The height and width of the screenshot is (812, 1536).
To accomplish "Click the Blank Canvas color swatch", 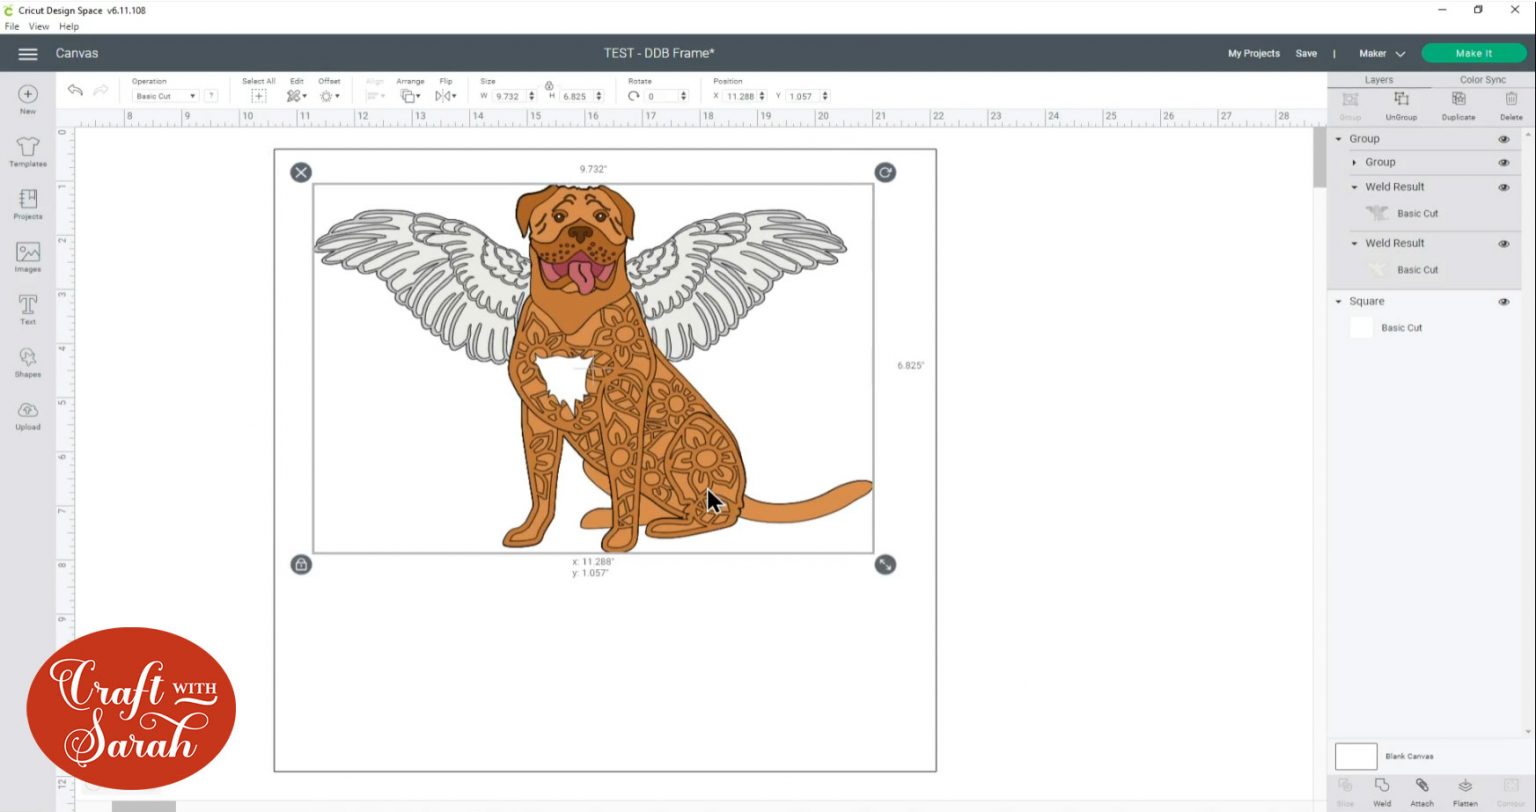I will coord(1356,756).
